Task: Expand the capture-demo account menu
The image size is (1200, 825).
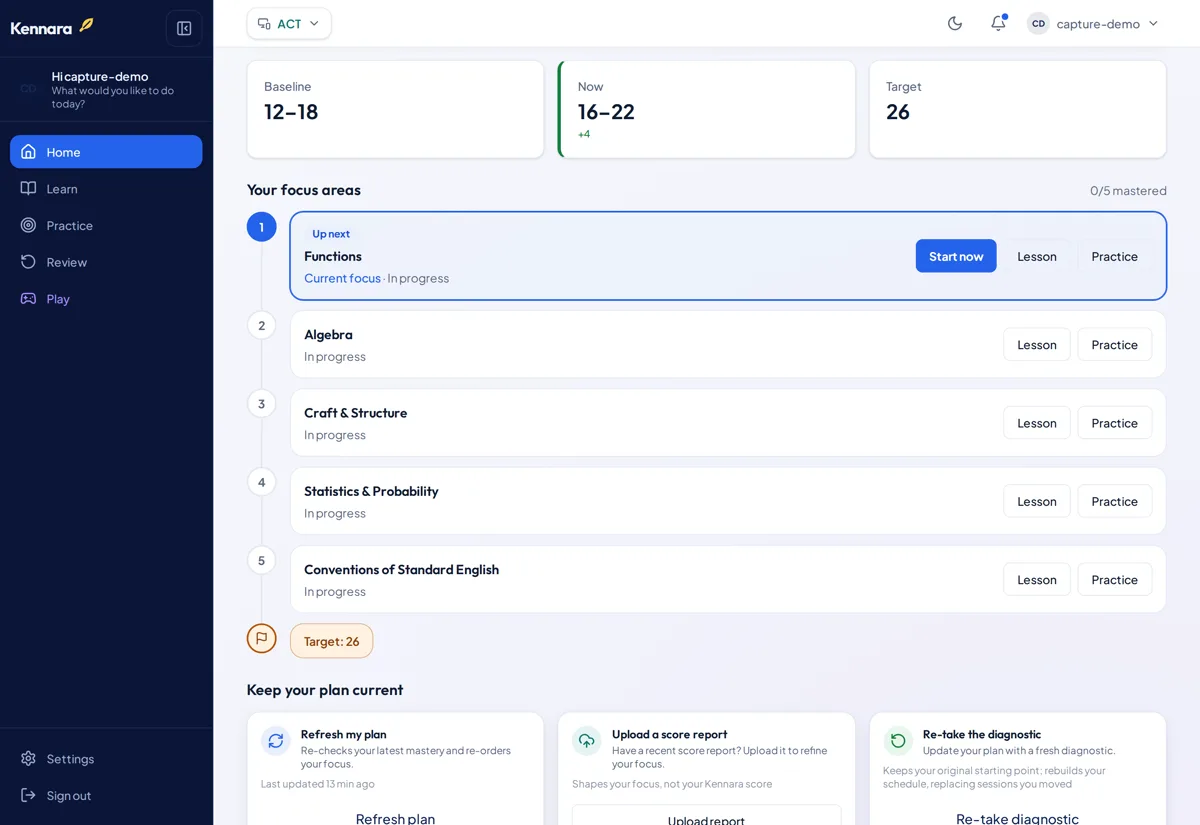Action: tap(1094, 23)
